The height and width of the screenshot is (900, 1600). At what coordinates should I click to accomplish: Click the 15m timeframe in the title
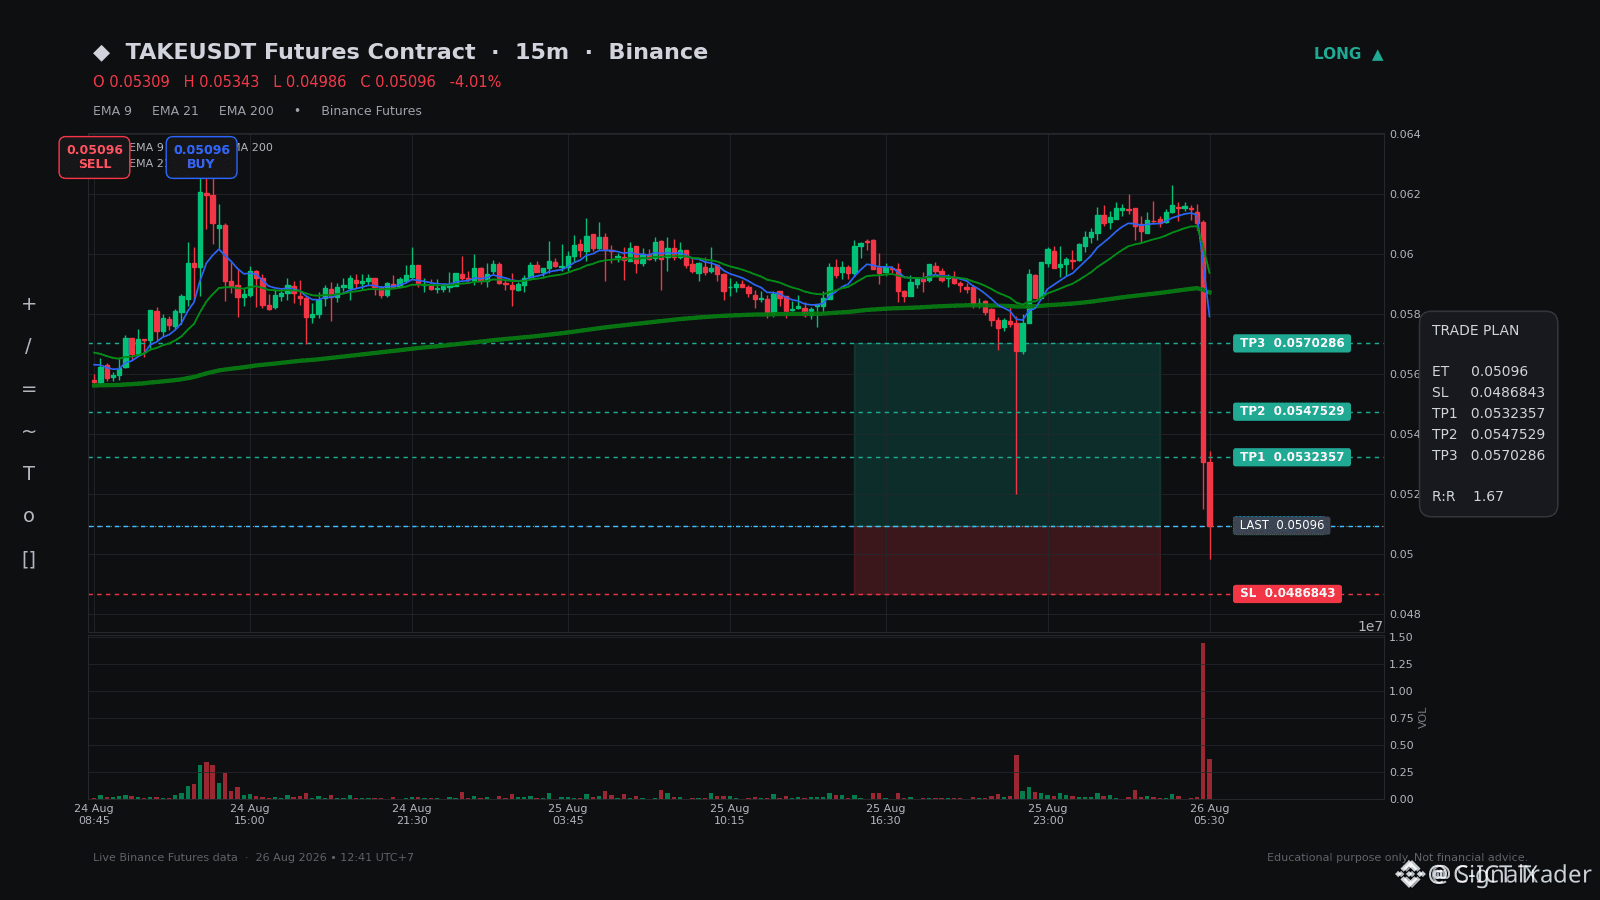point(541,52)
